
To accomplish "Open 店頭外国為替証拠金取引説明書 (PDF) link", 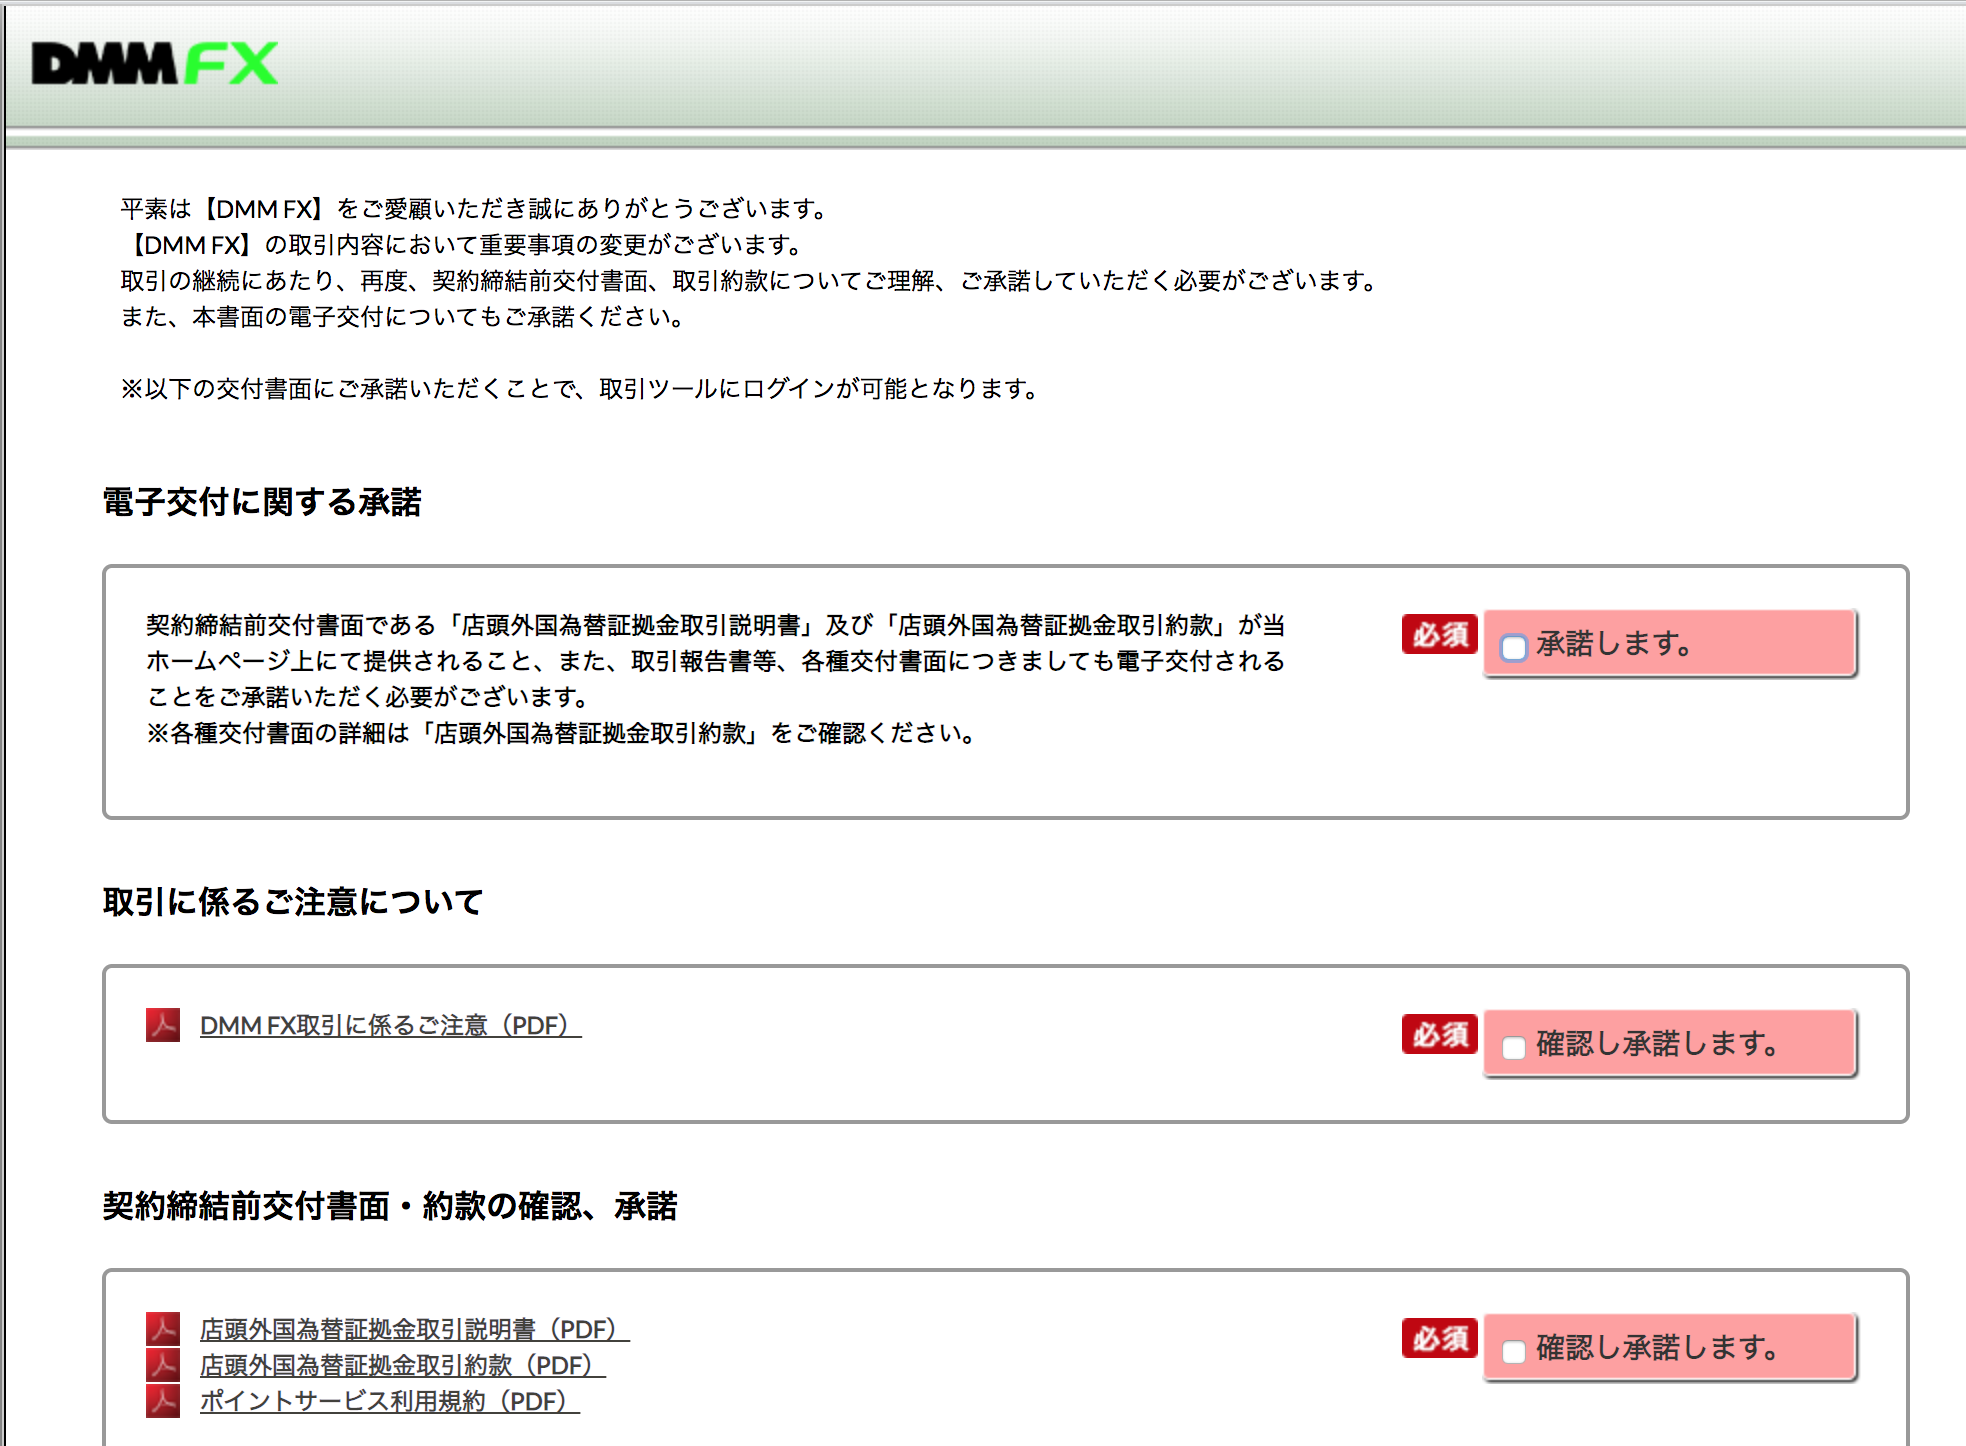I will [x=414, y=1329].
